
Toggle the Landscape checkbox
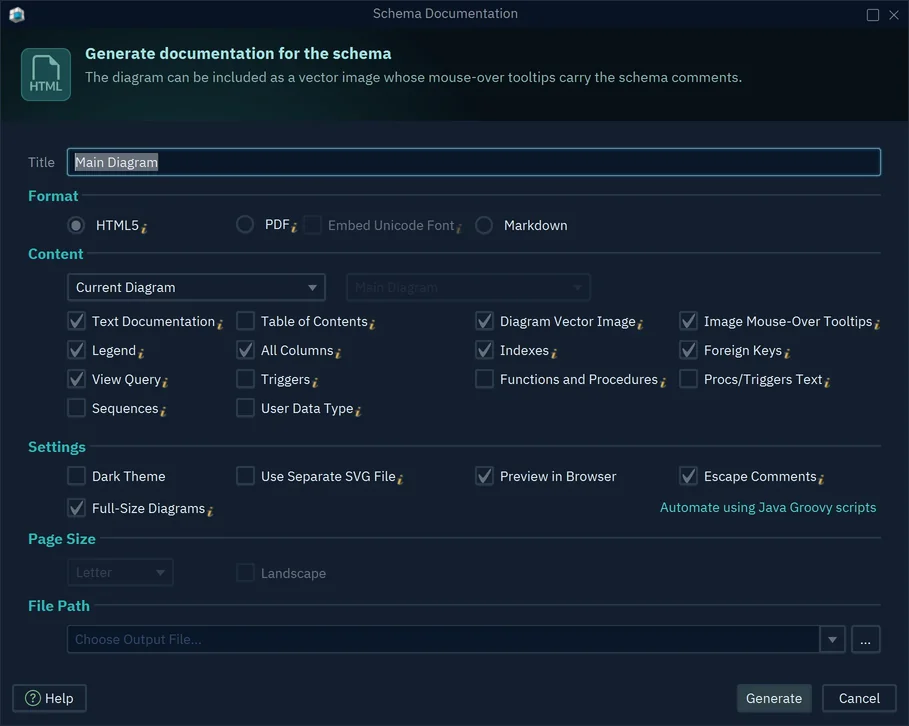(245, 573)
